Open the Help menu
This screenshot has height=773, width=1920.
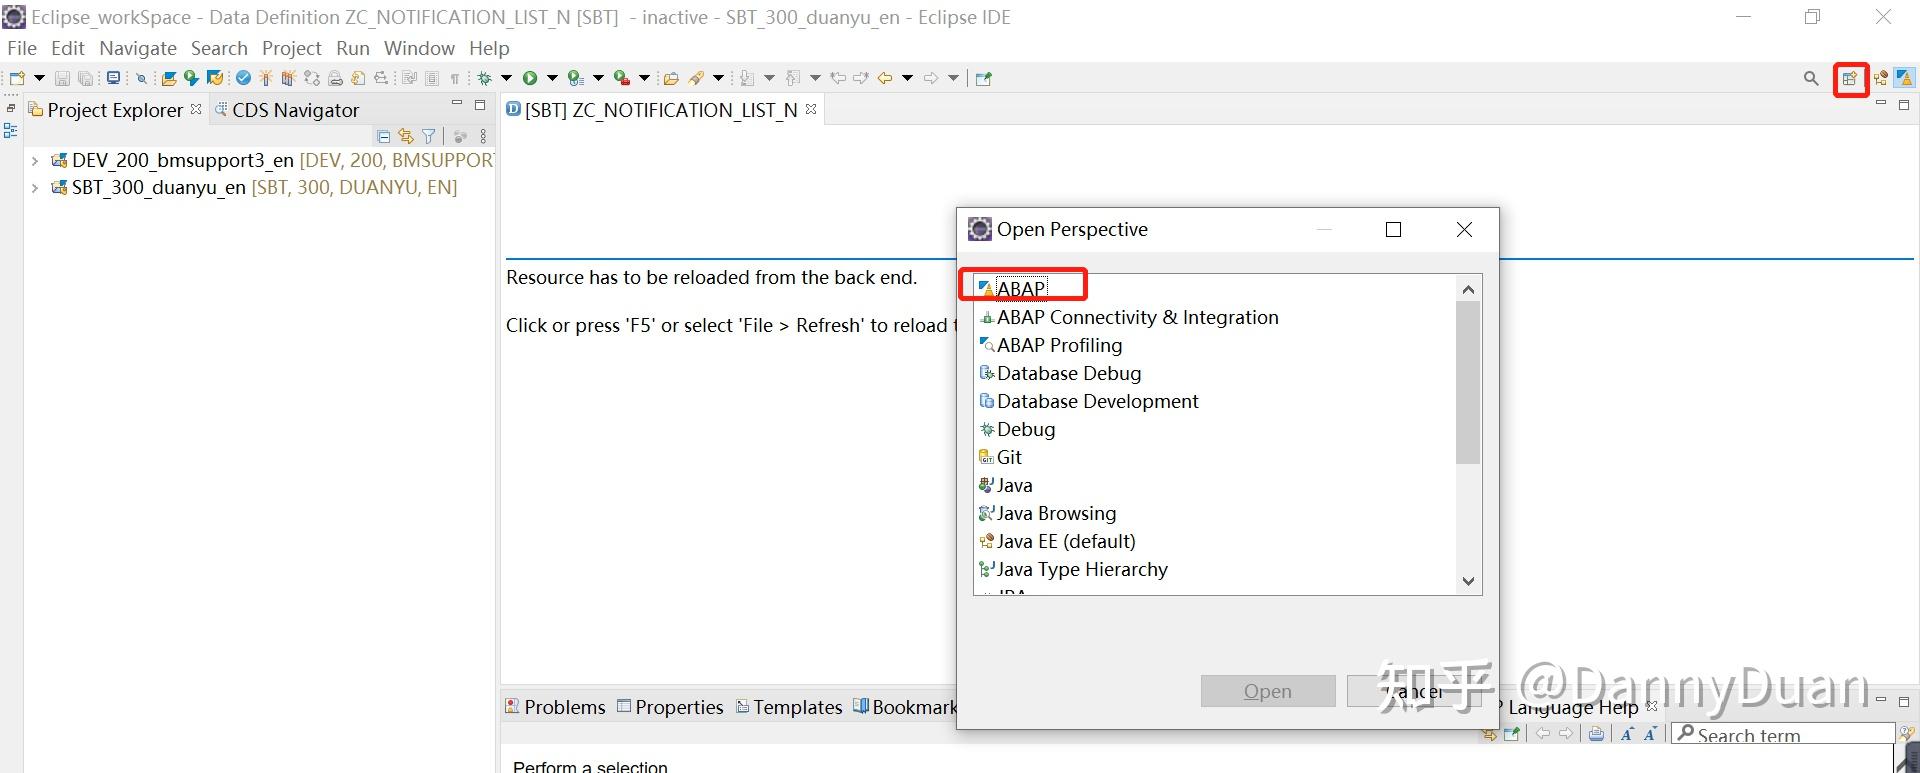point(489,48)
